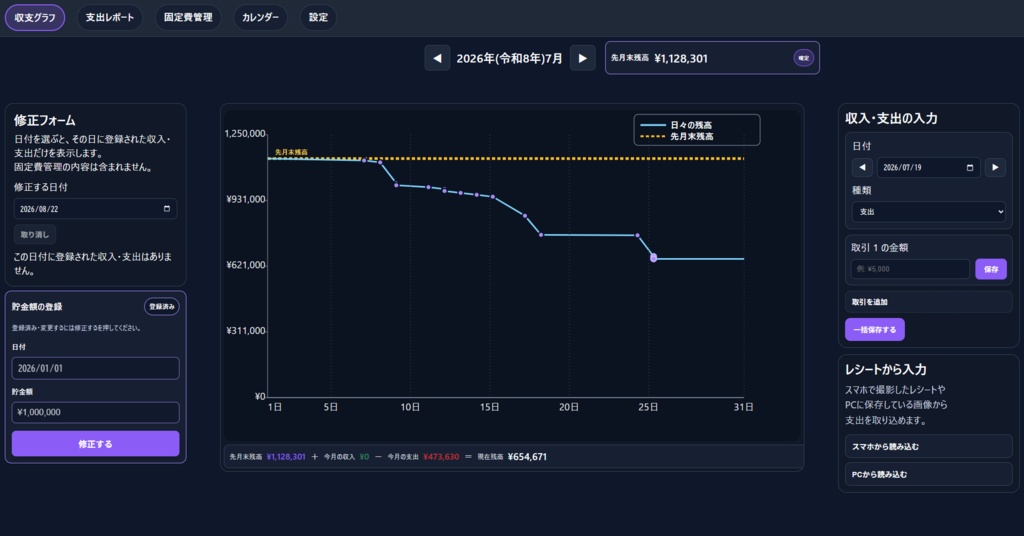1024x536 pixels.
Task: Click PCから読み込む button
Action: point(928,475)
